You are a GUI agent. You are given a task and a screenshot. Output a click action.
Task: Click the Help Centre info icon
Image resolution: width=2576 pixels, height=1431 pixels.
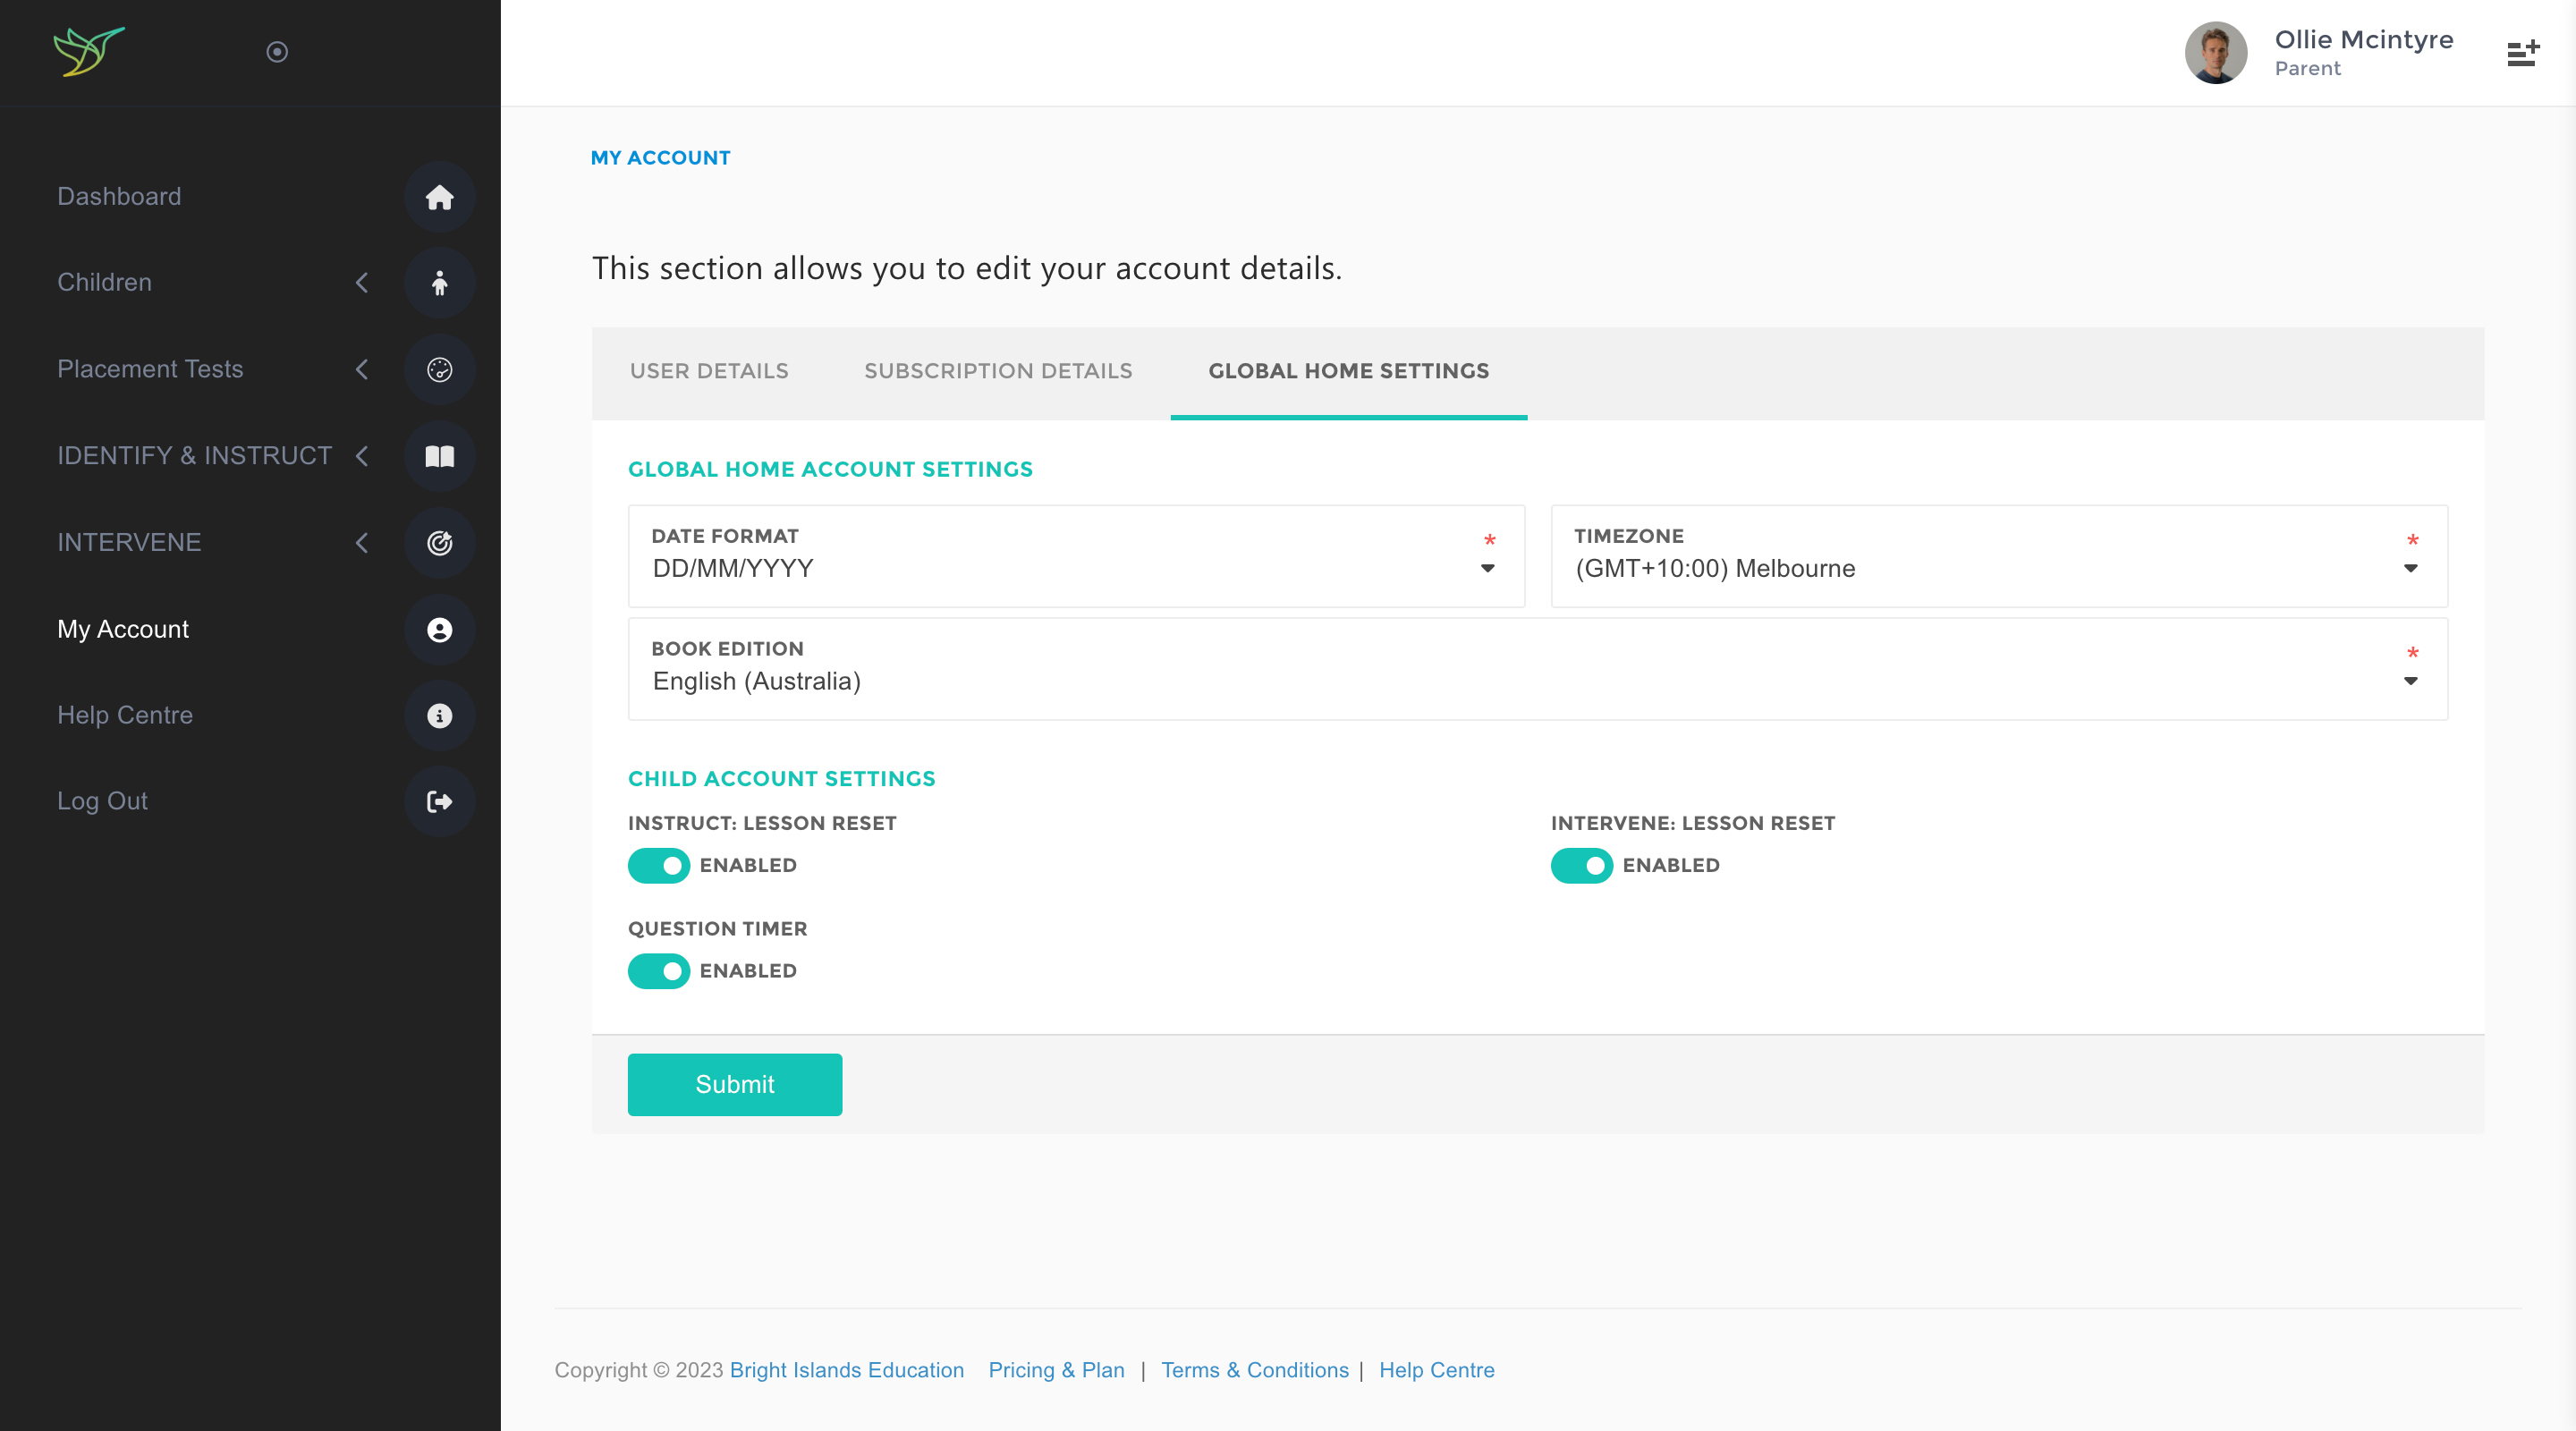click(439, 716)
